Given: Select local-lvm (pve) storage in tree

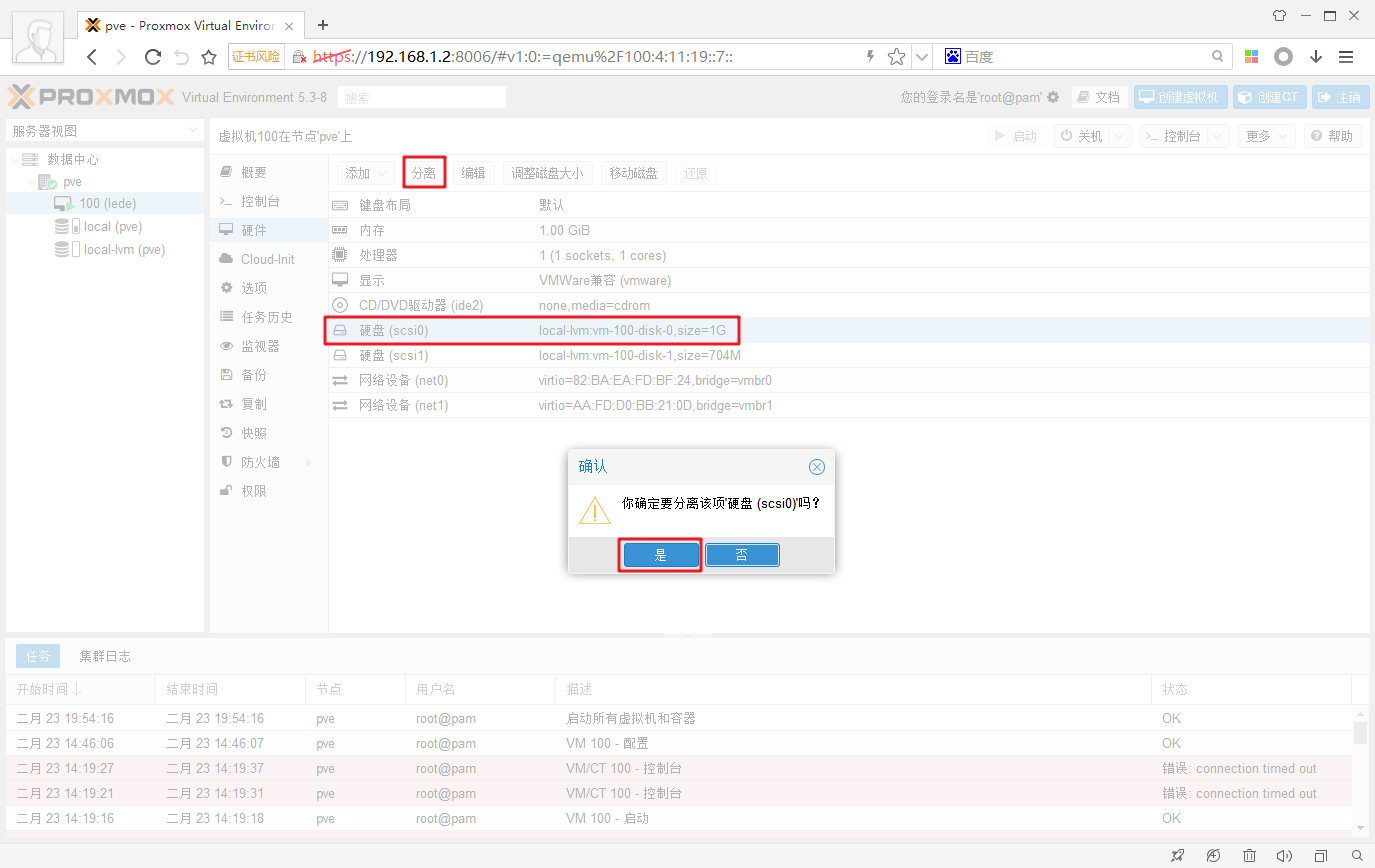Looking at the screenshot, I should click(x=124, y=250).
